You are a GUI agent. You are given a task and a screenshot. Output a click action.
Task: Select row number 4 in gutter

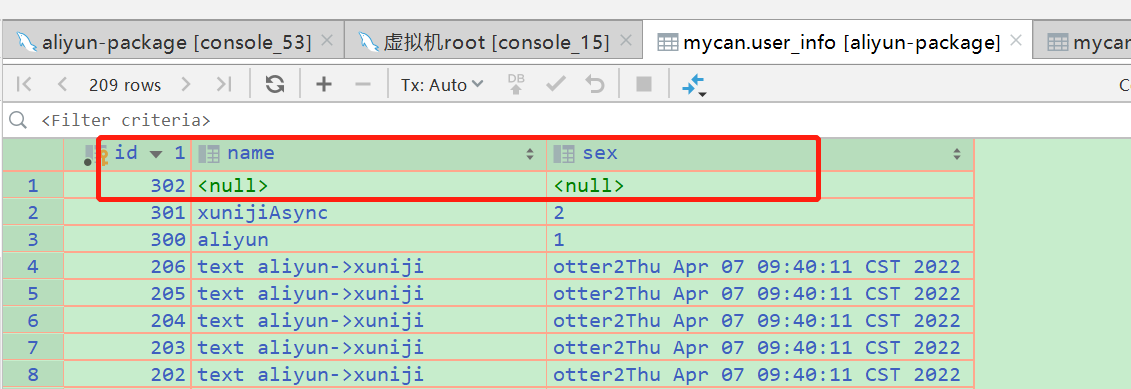pyautogui.click(x=32, y=267)
